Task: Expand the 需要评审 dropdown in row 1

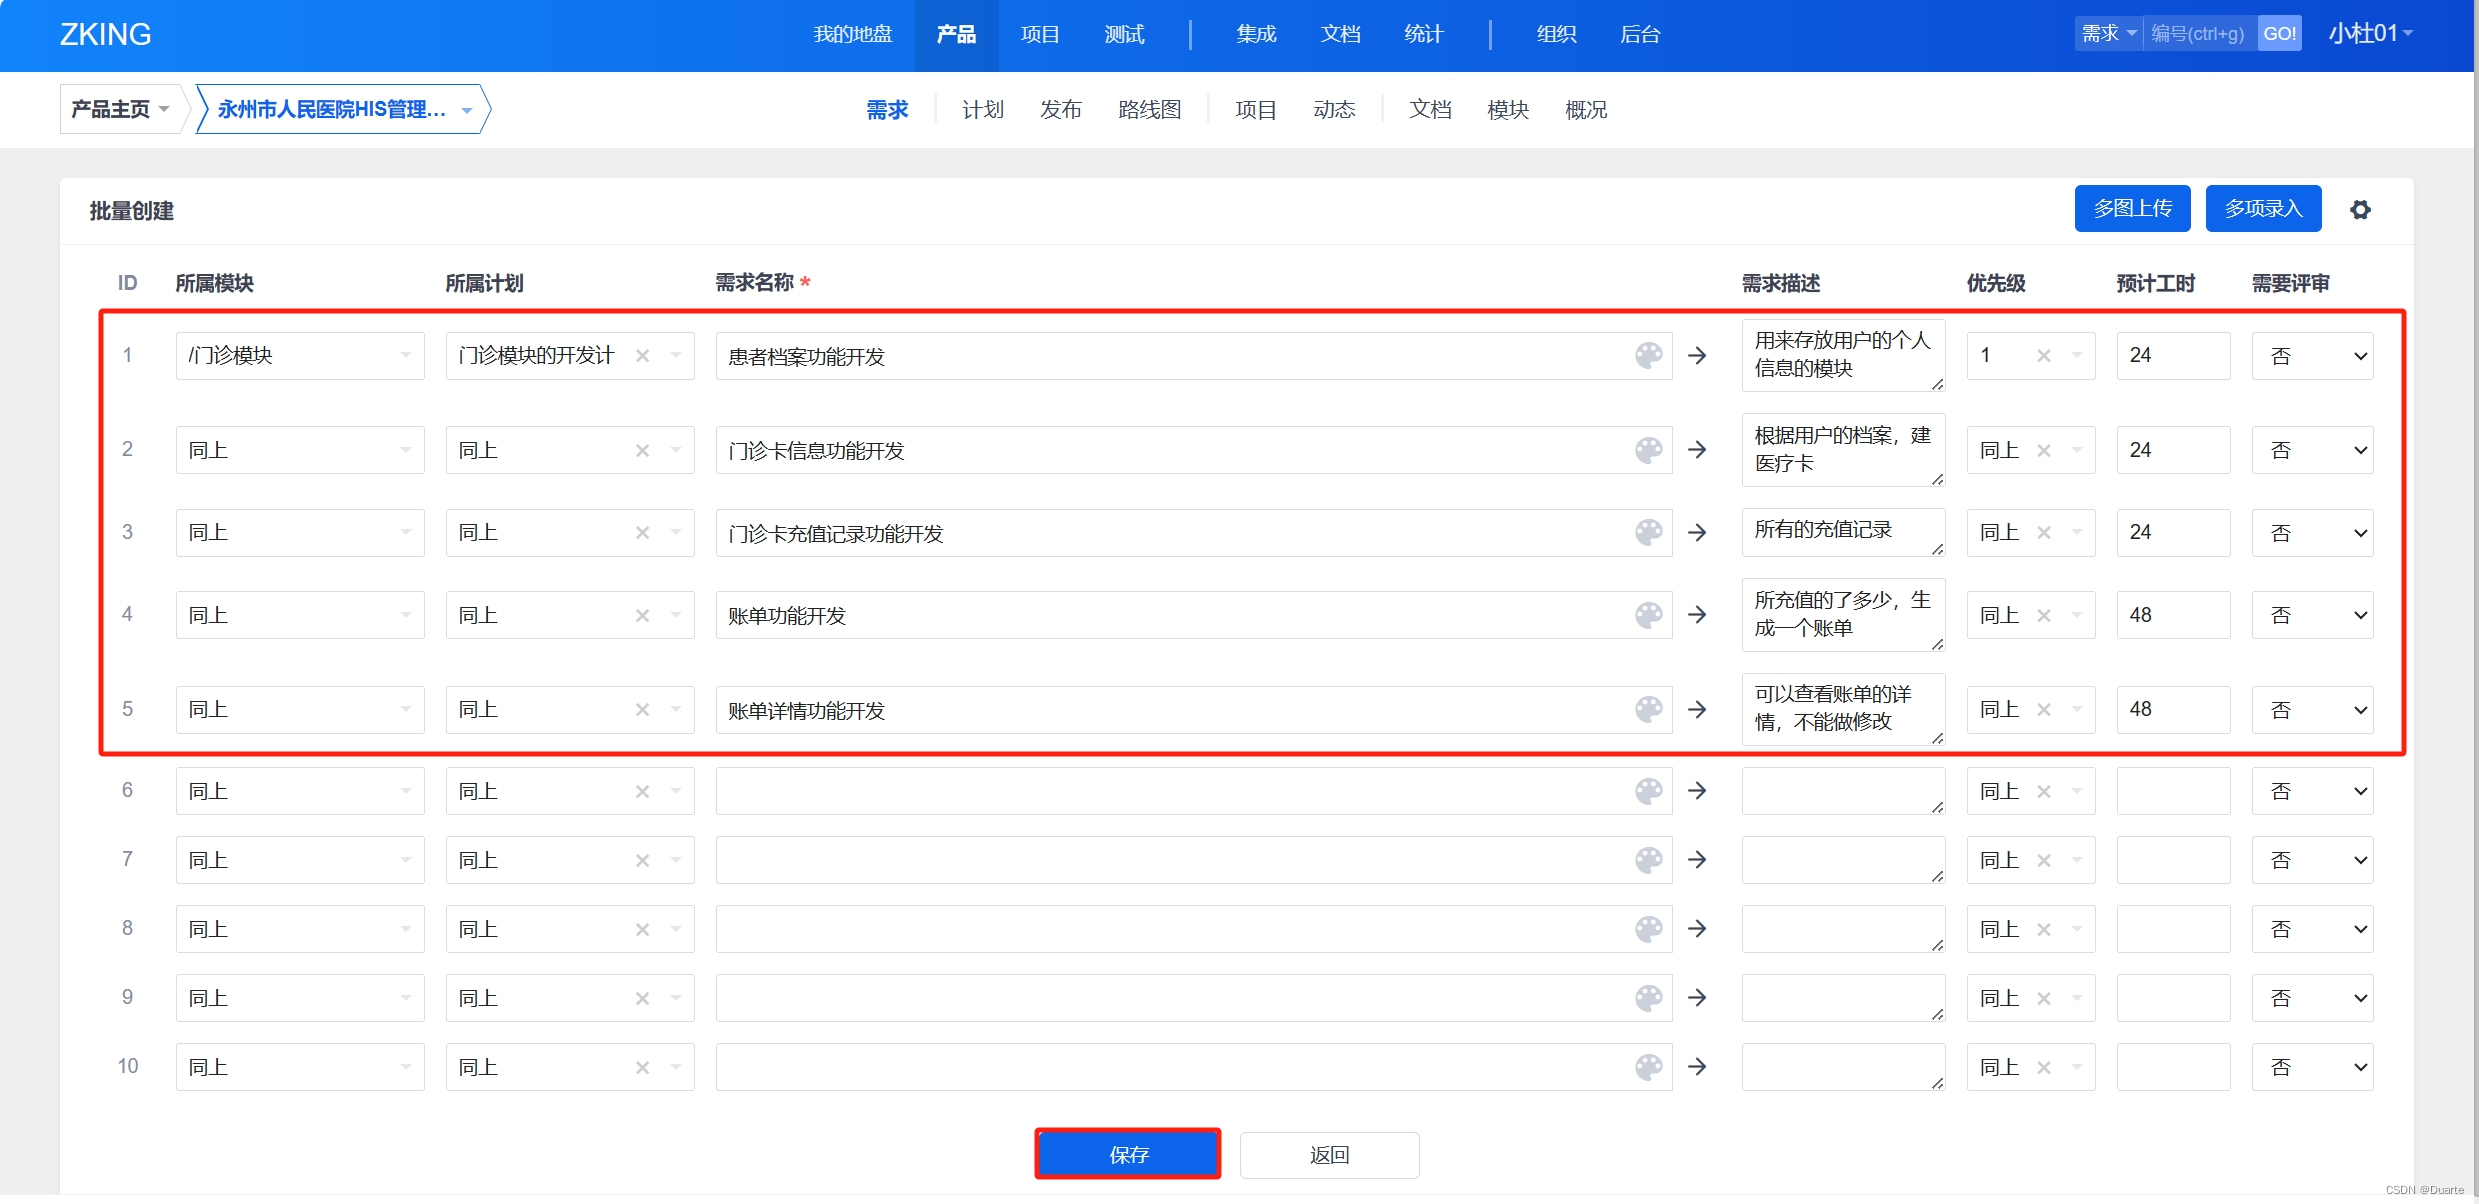Action: point(2312,355)
